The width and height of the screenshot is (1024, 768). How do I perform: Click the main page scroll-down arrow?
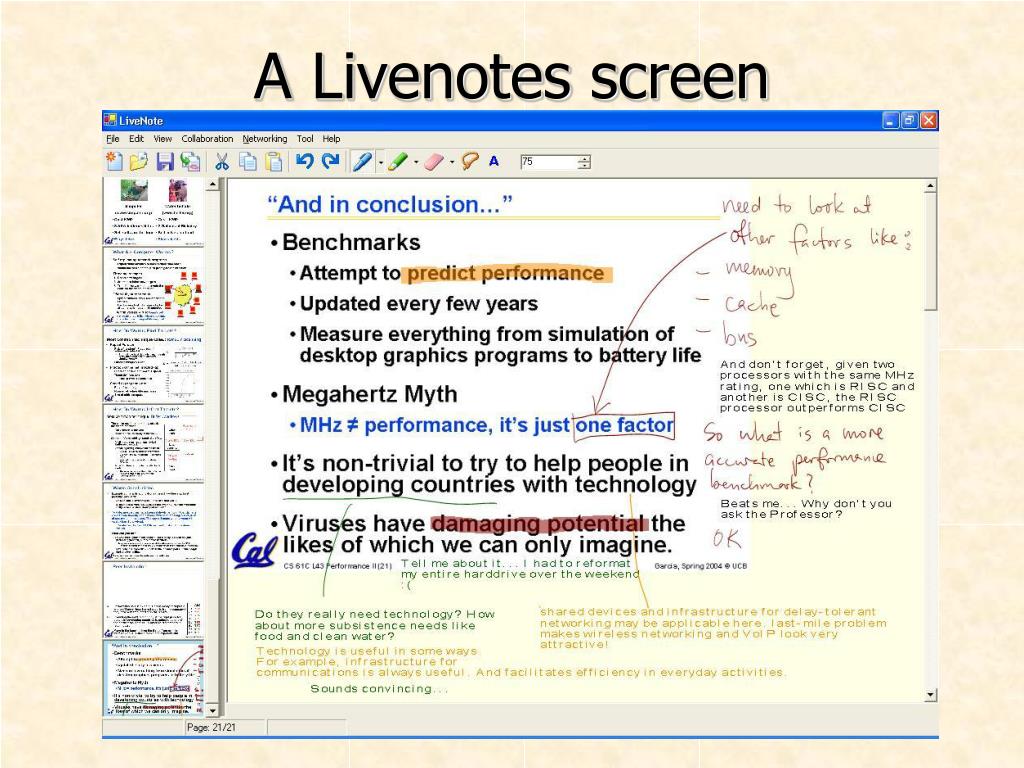tap(931, 696)
